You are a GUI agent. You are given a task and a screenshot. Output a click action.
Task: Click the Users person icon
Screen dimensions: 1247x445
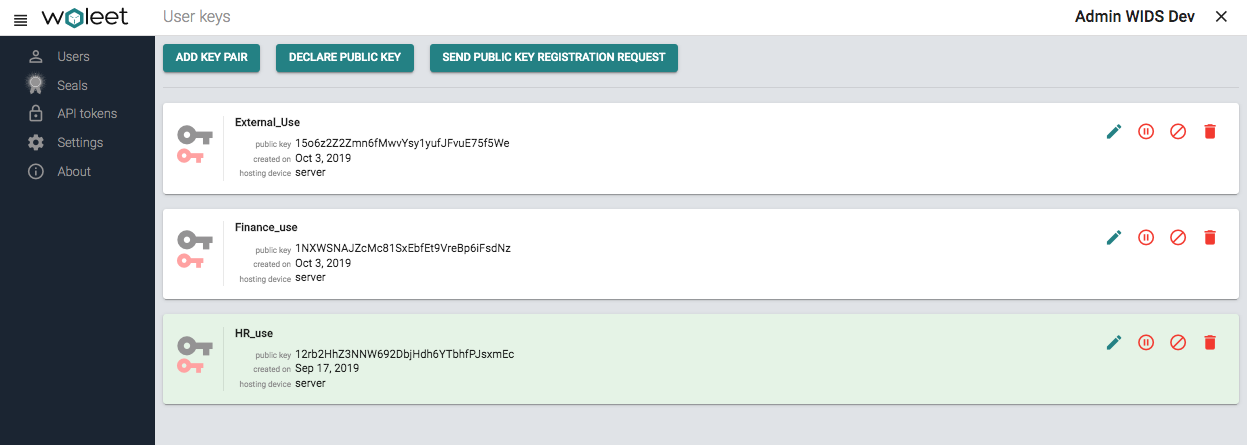pos(36,56)
